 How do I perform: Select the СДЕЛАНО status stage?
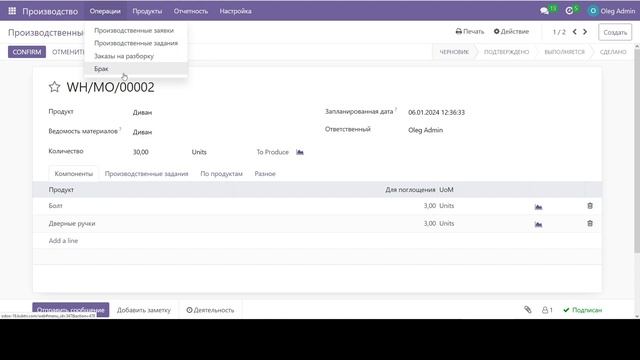(x=613, y=52)
